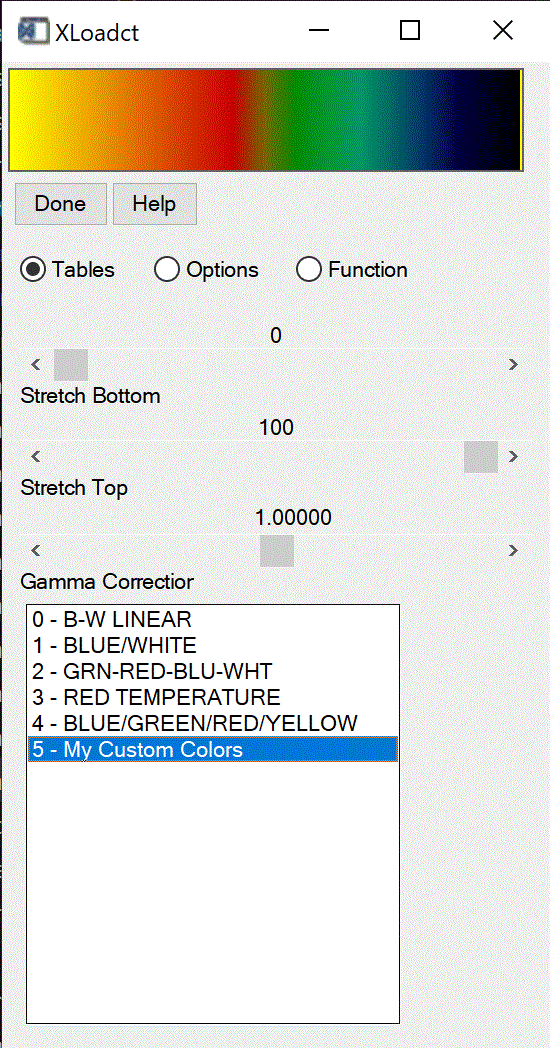Click Stretch Top slider right arrow
Screen dimensions: 550x1048
coord(513,457)
